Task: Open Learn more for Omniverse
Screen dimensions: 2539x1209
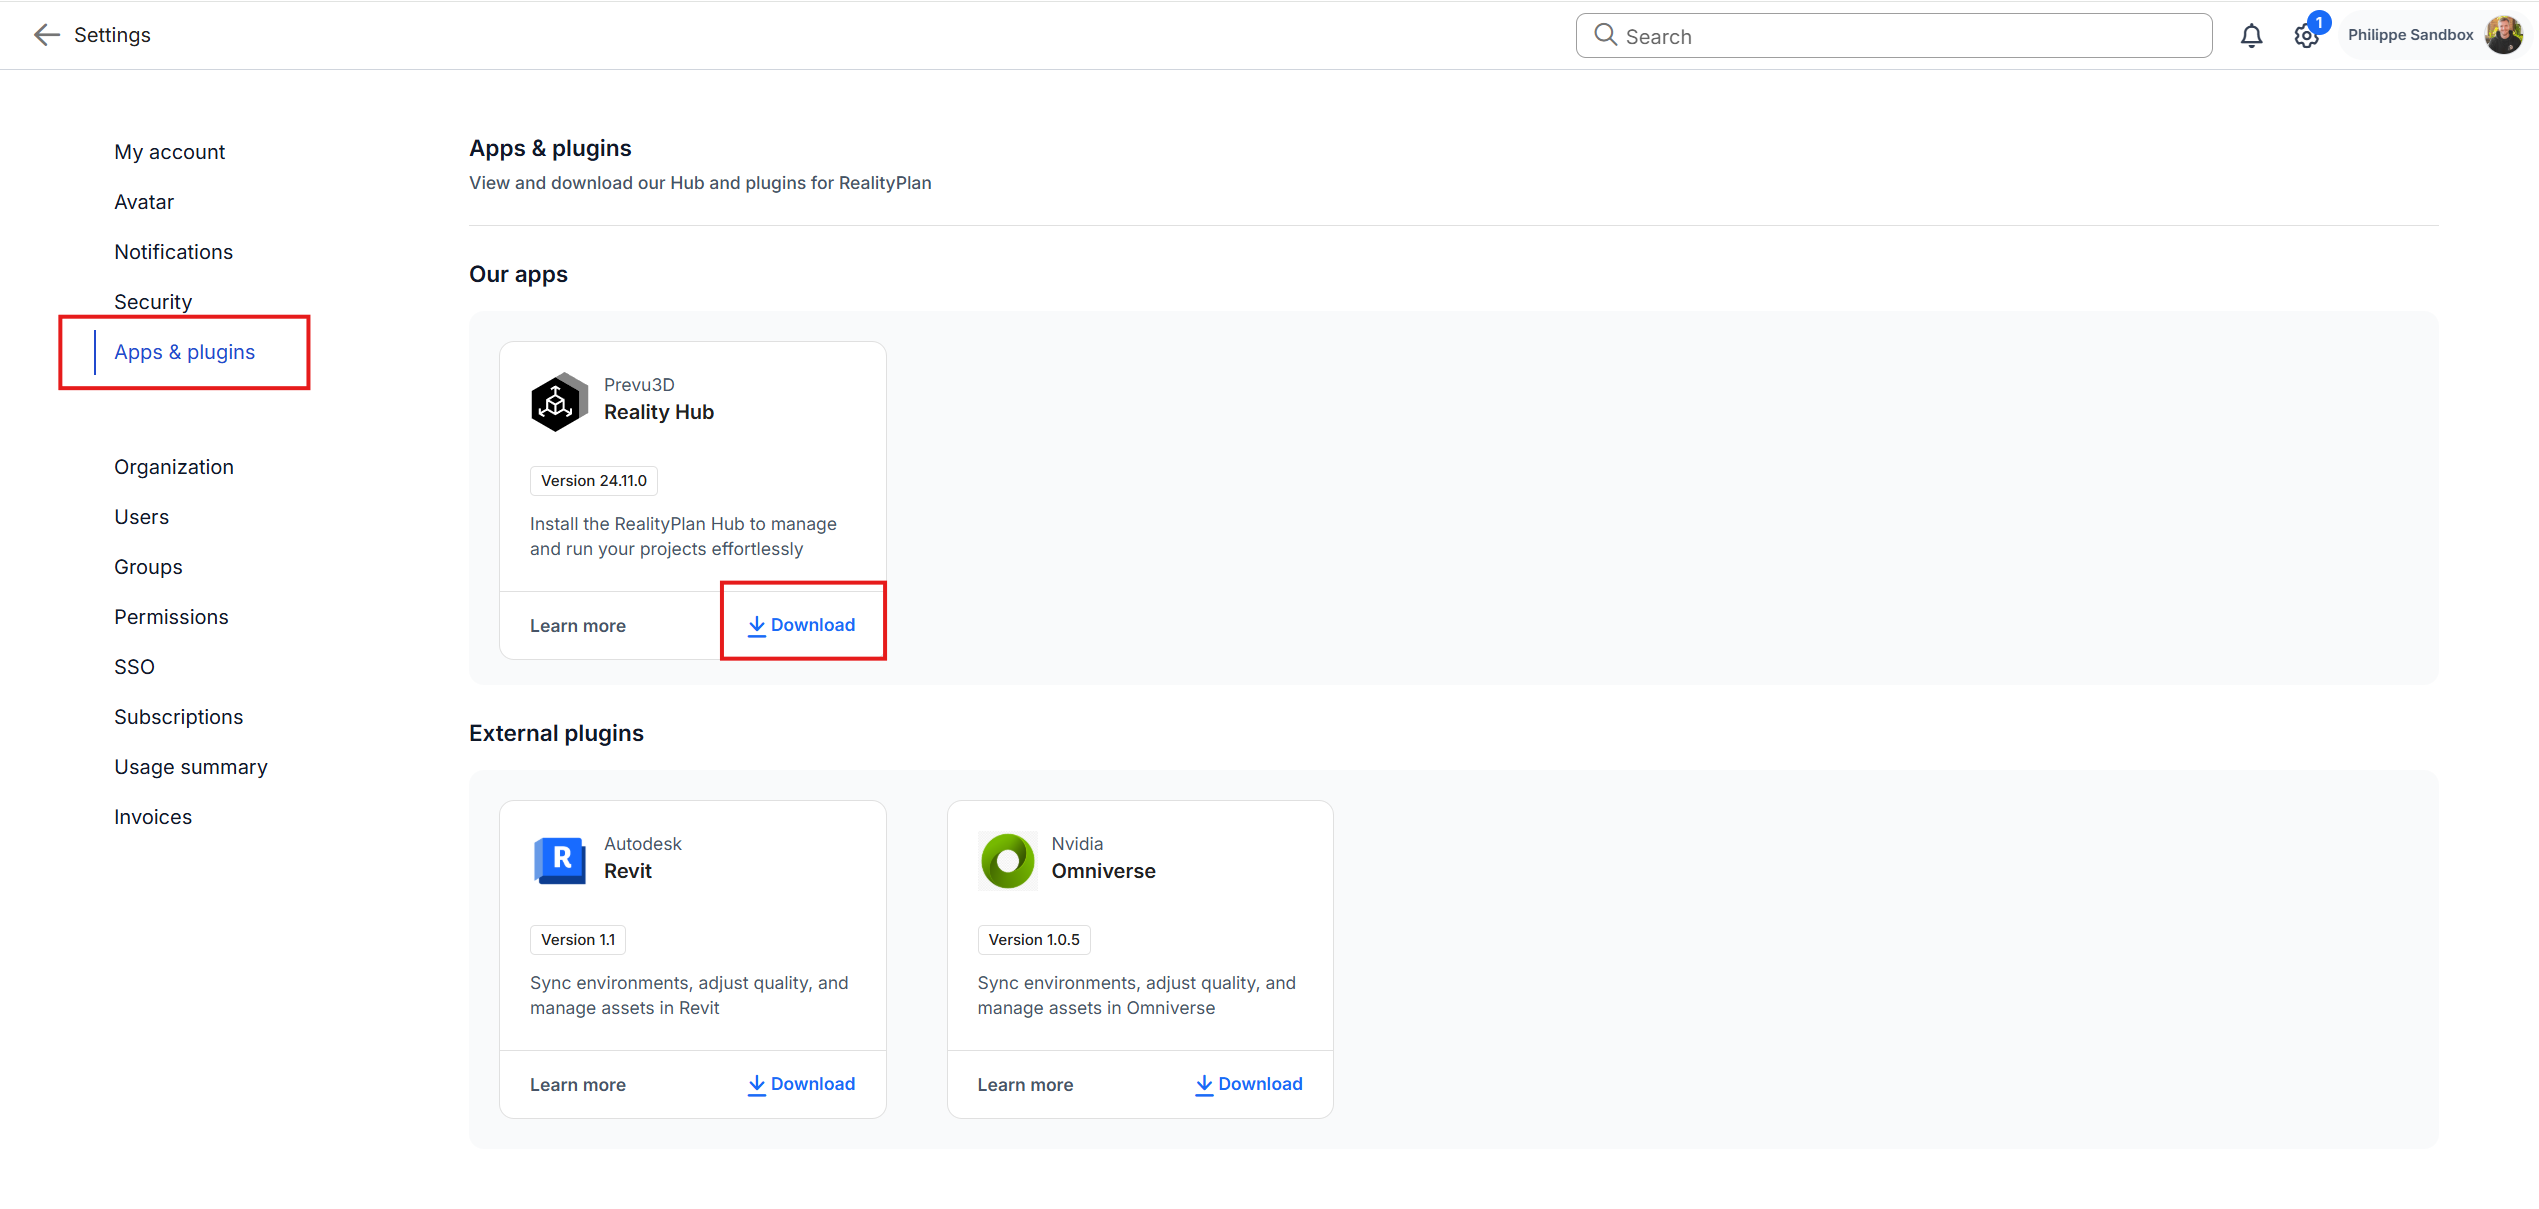Action: click(x=1025, y=1085)
